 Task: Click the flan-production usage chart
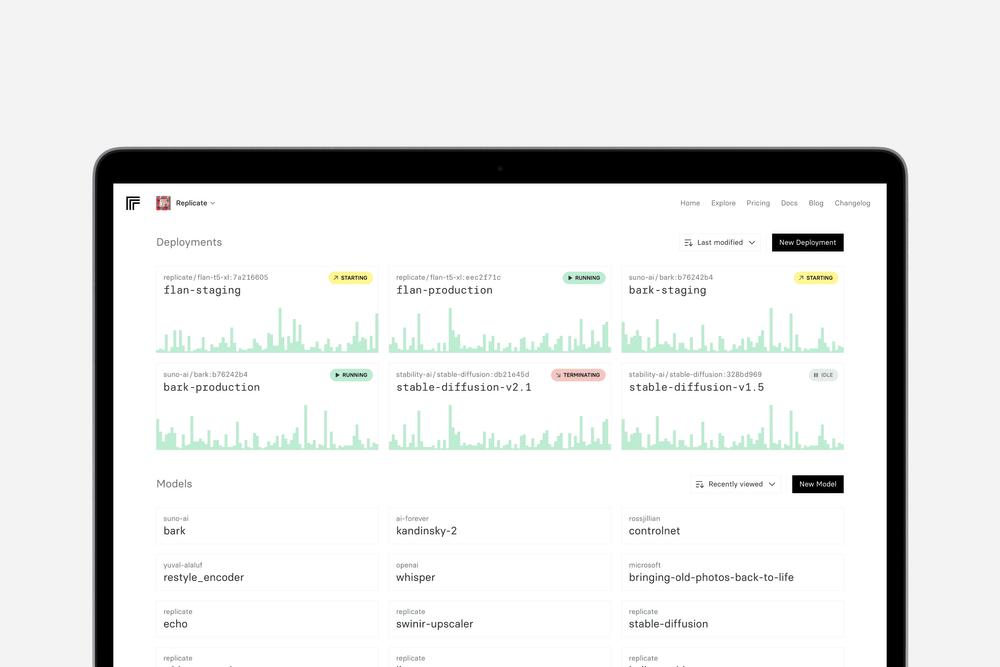click(x=500, y=330)
